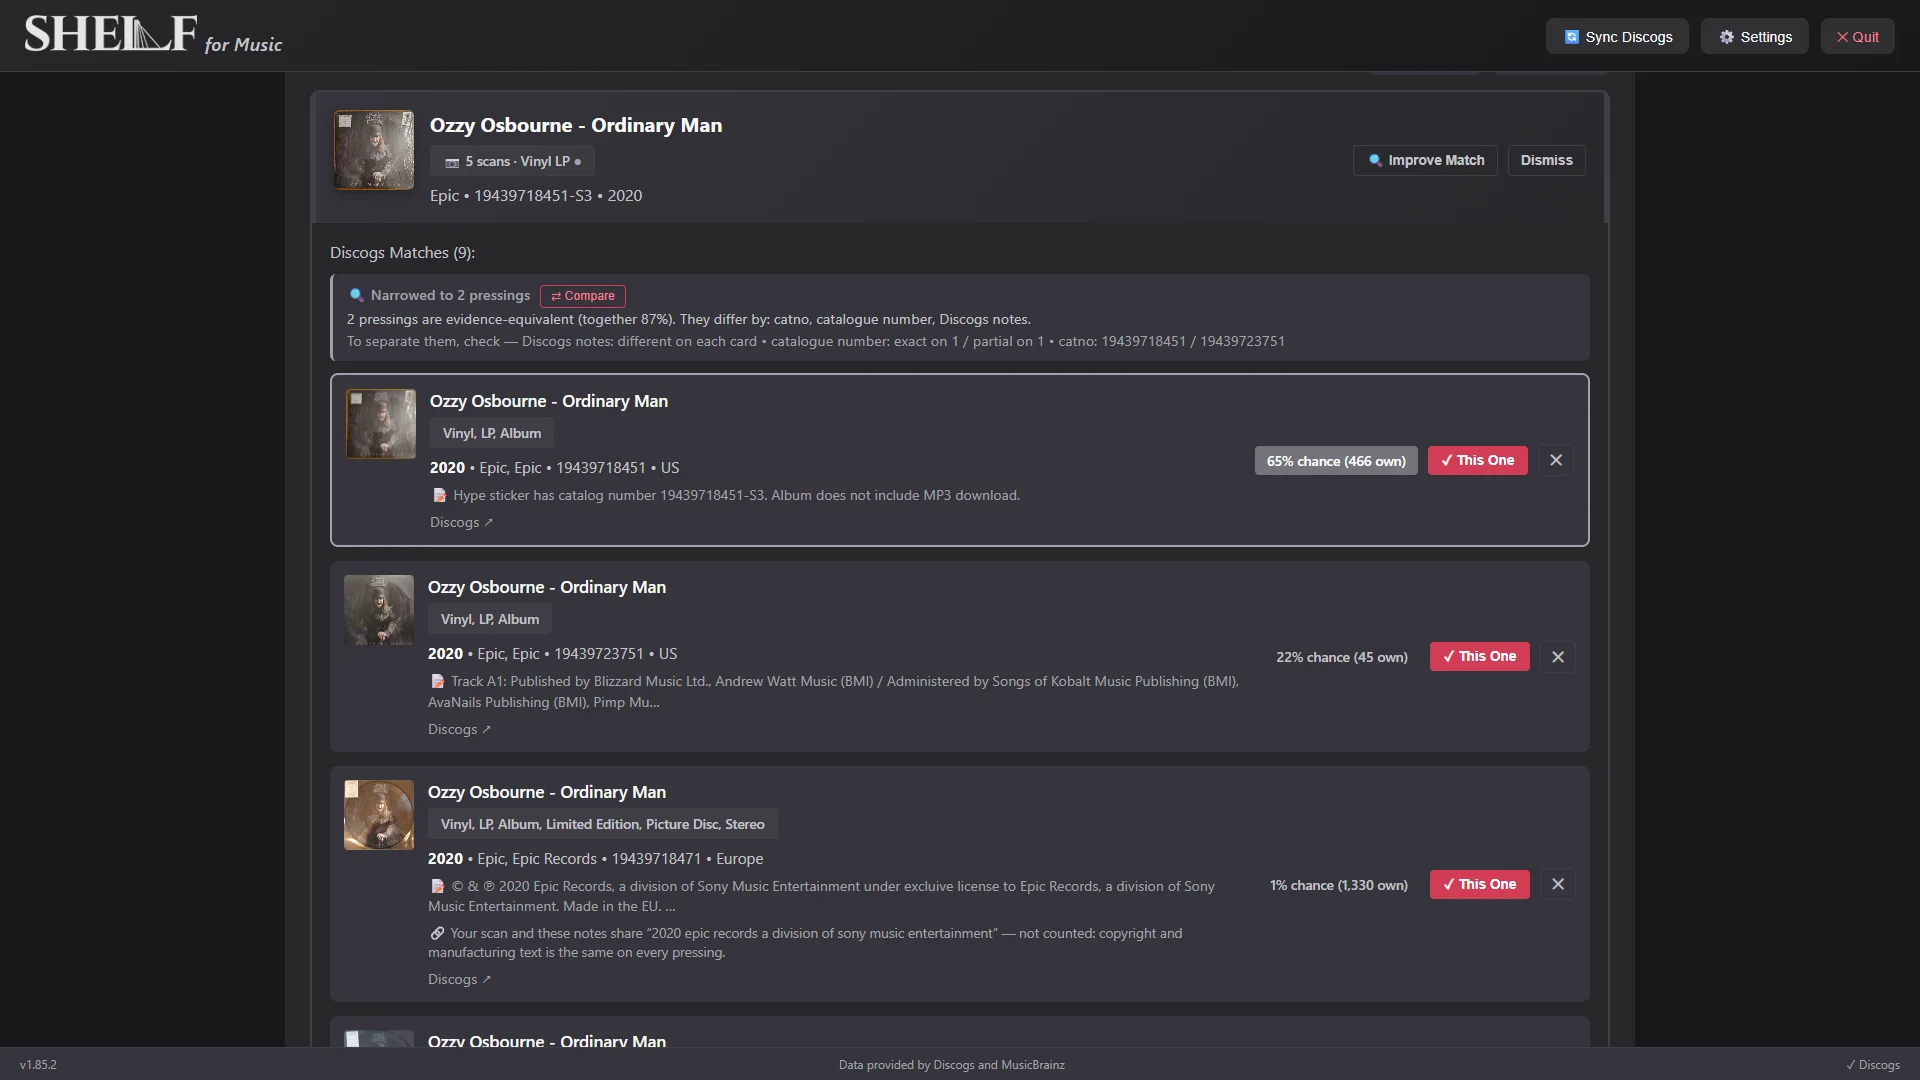Click the Discogs status indicator in the footer
This screenshot has height=1080, width=1920.
(x=1872, y=1065)
